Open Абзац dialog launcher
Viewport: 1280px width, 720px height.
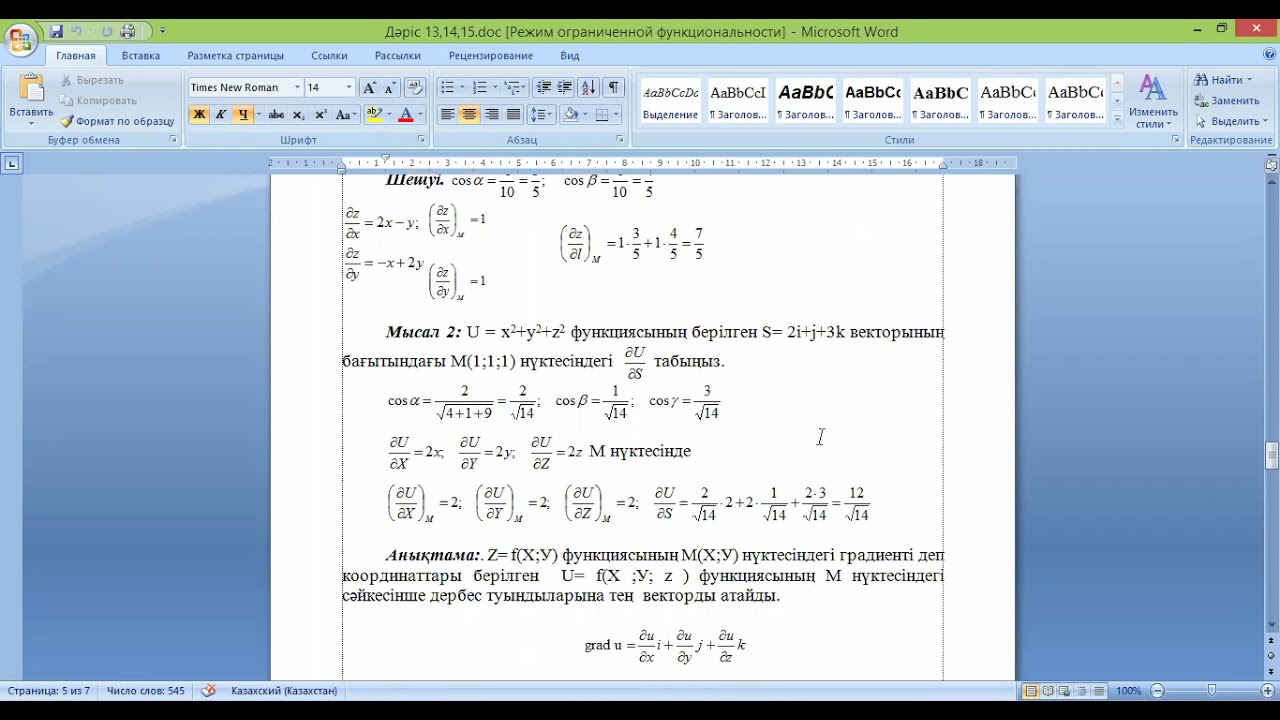pos(620,140)
